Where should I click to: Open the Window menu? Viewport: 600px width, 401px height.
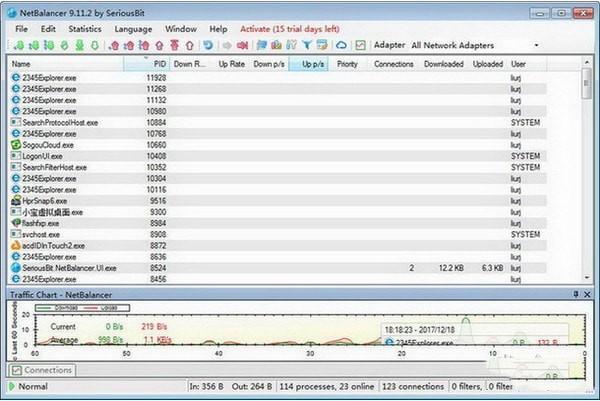pos(181,29)
